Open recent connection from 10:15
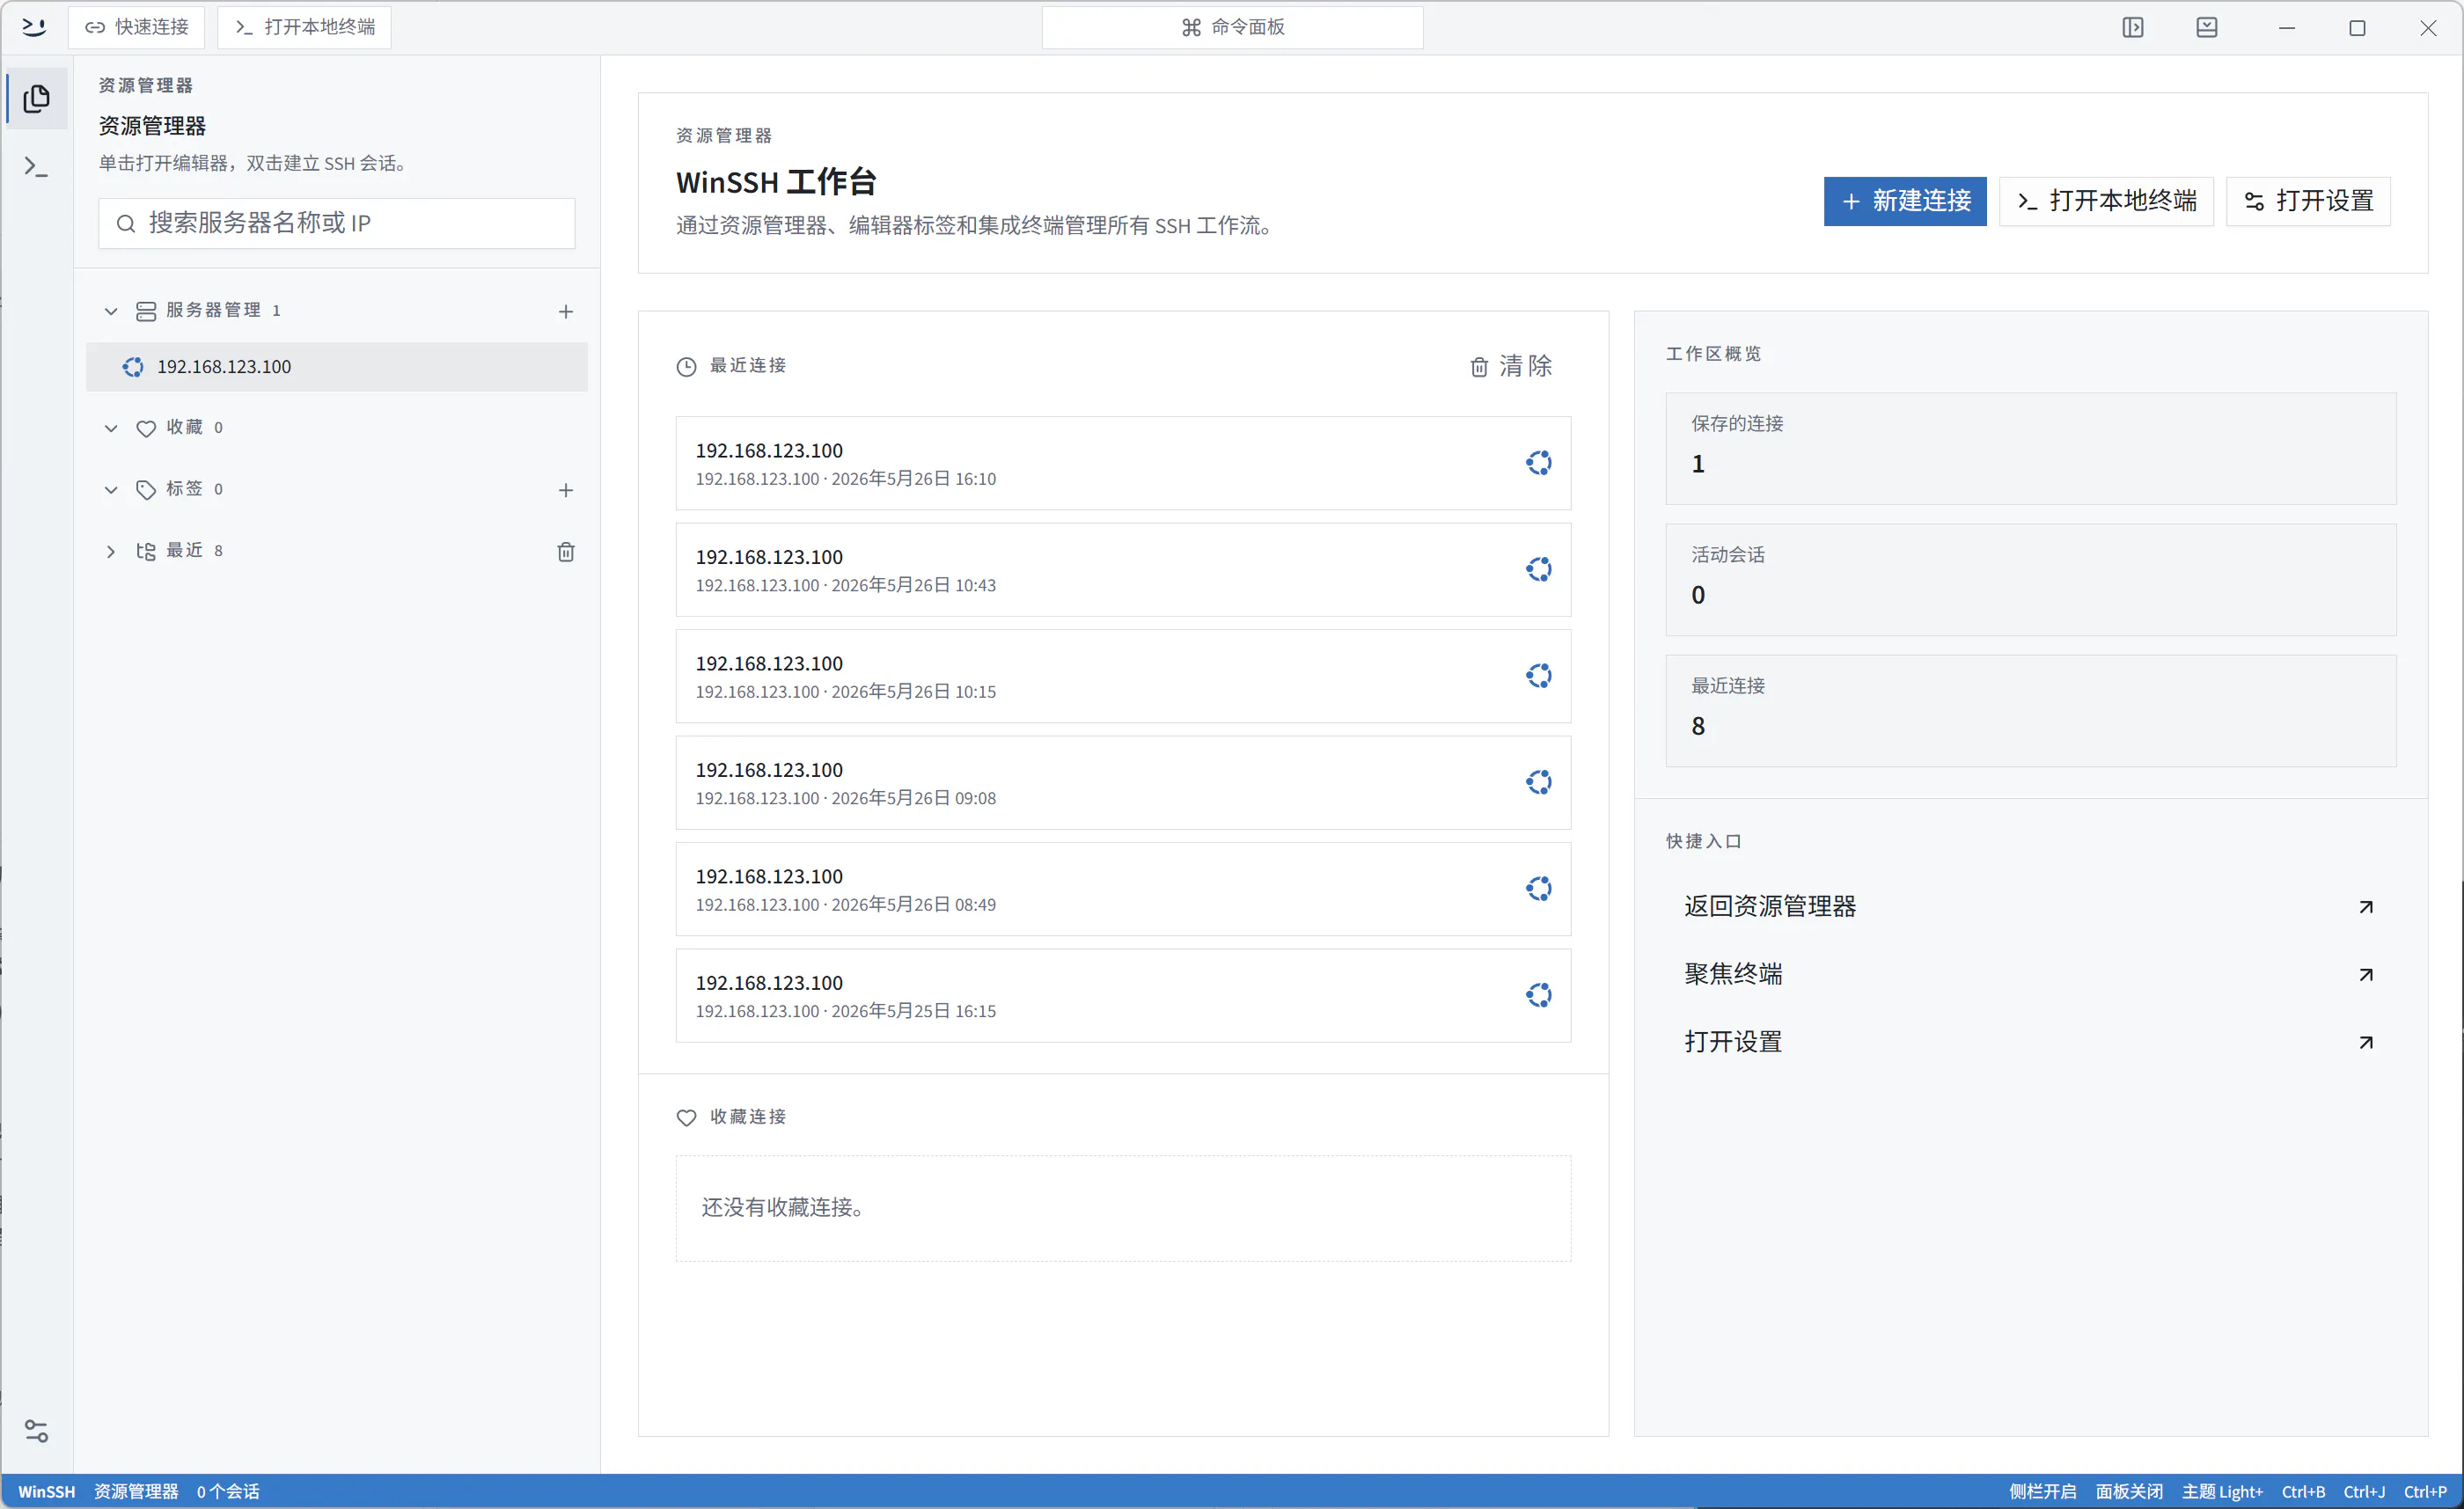 (x=1123, y=676)
